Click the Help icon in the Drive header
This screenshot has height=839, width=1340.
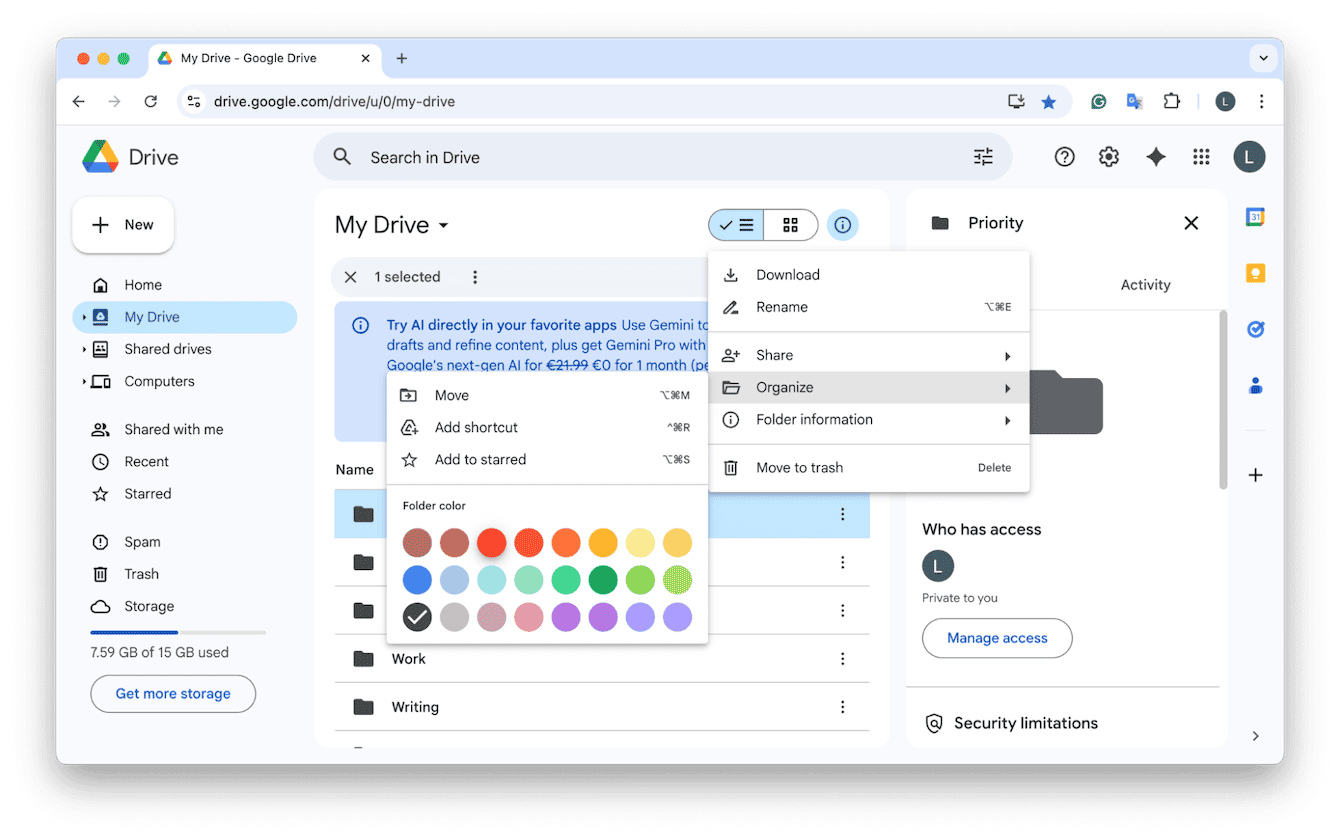coord(1064,157)
